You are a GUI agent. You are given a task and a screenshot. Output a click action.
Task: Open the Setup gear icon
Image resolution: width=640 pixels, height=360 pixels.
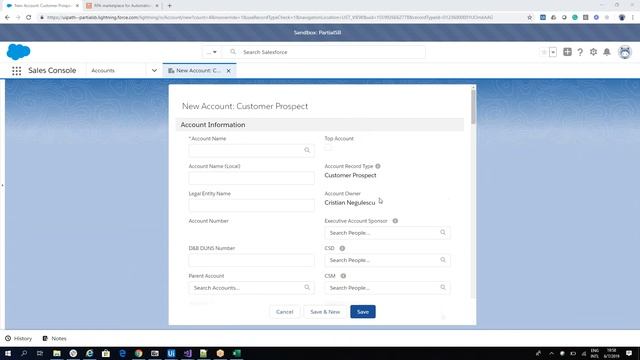tap(593, 52)
